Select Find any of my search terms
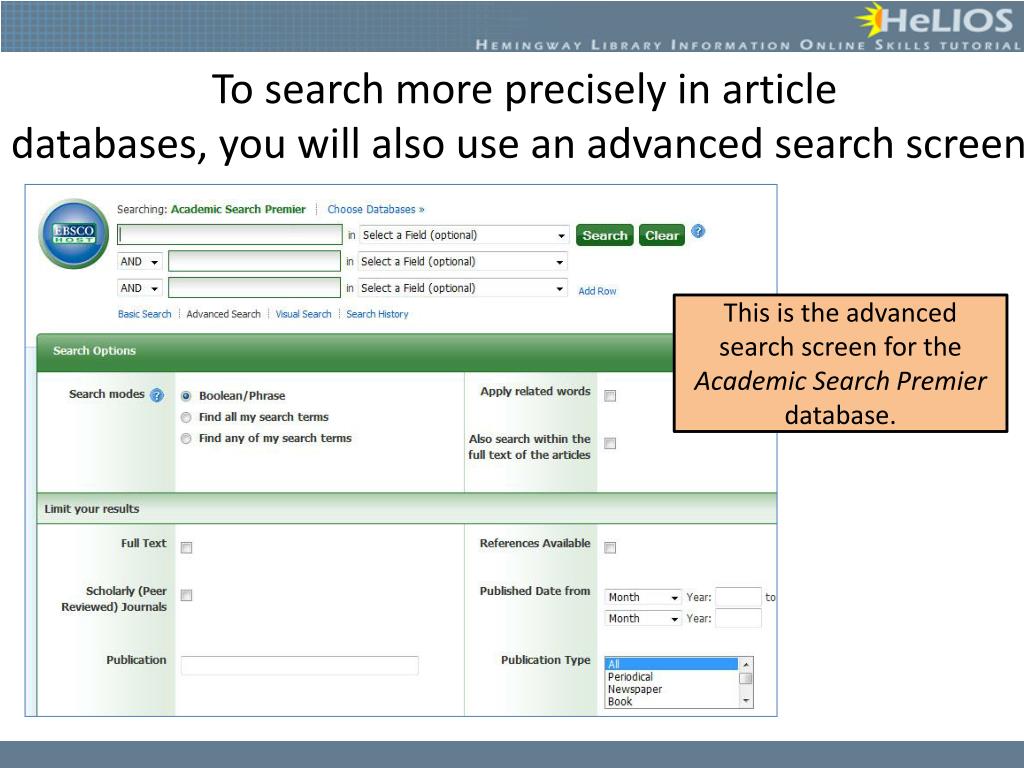Image resolution: width=1024 pixels, height=768 pixels. 186,438
